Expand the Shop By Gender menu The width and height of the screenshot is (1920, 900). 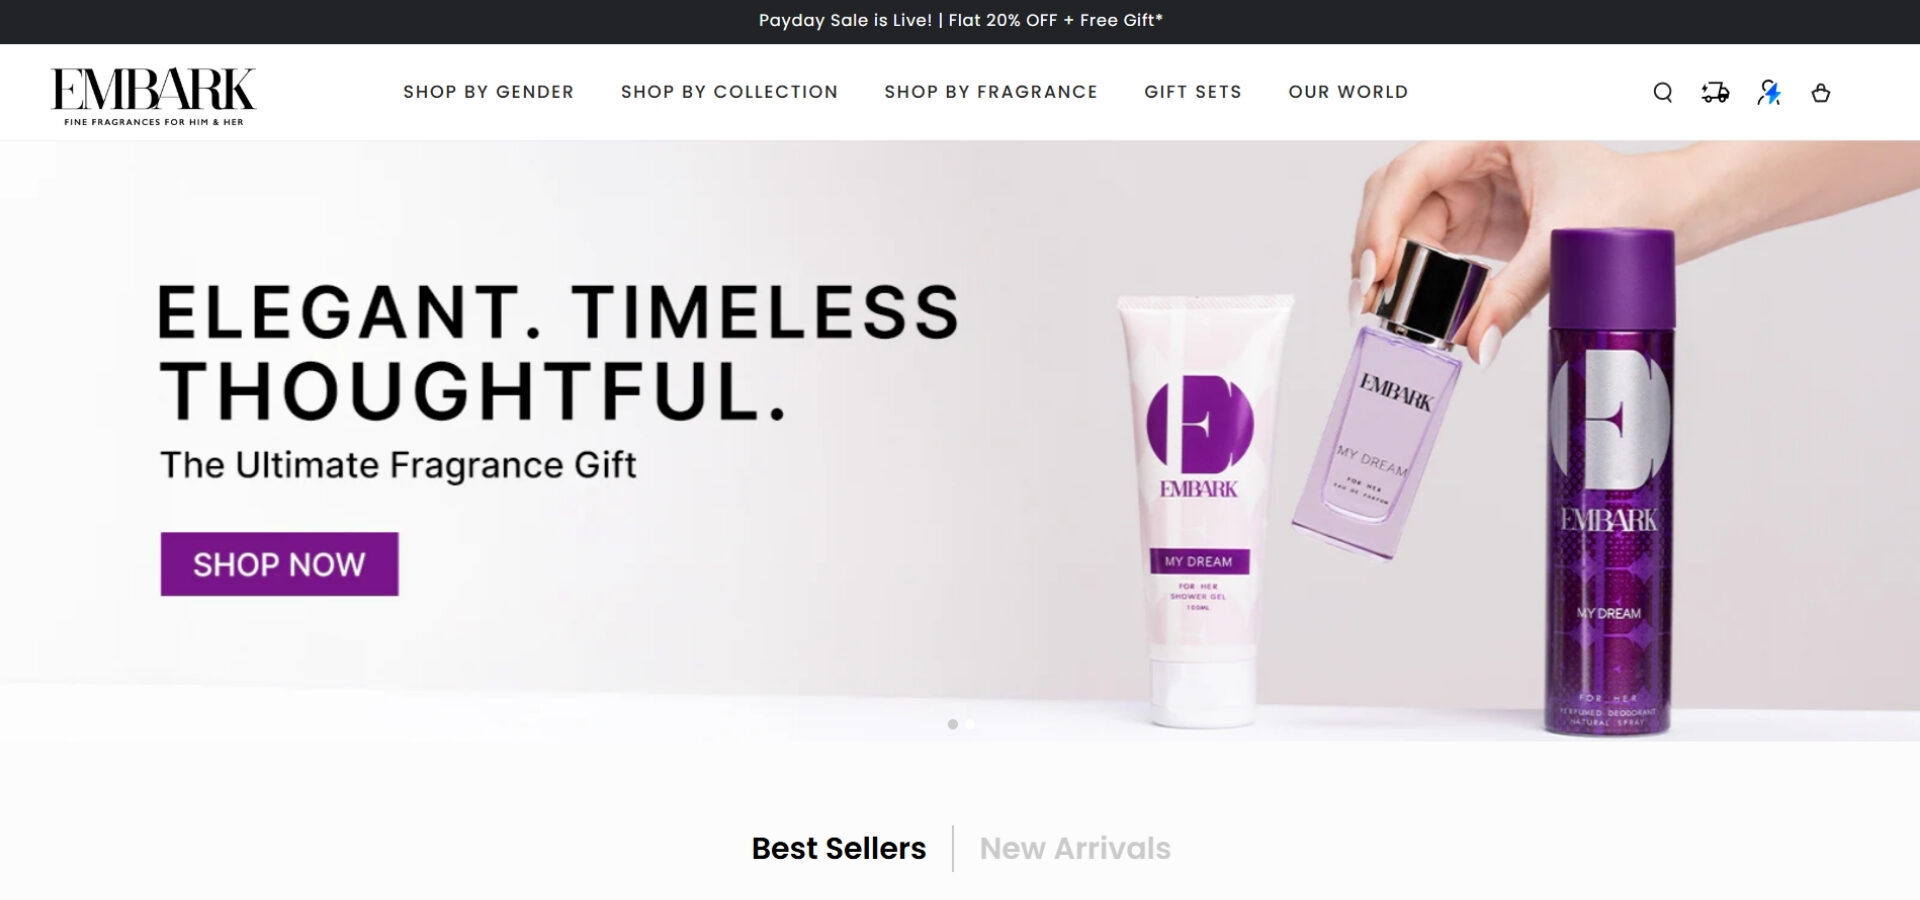[x=488, y=92]
